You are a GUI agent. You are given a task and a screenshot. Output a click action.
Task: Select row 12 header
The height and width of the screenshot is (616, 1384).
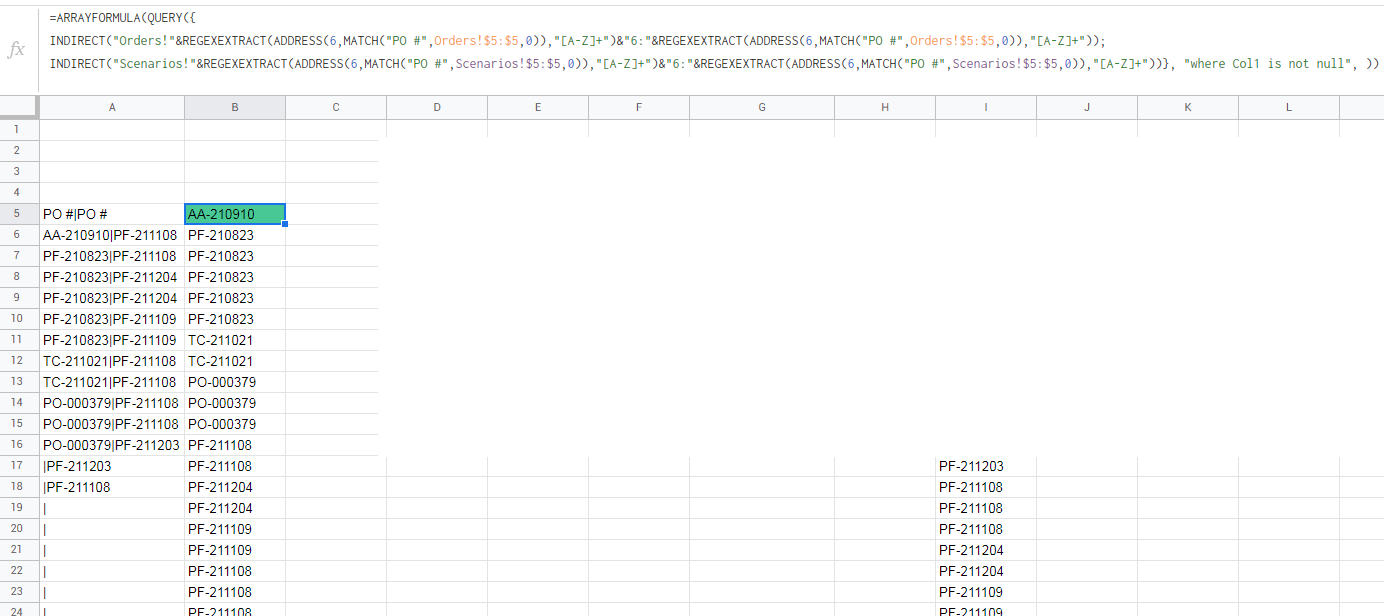(19, 361)
